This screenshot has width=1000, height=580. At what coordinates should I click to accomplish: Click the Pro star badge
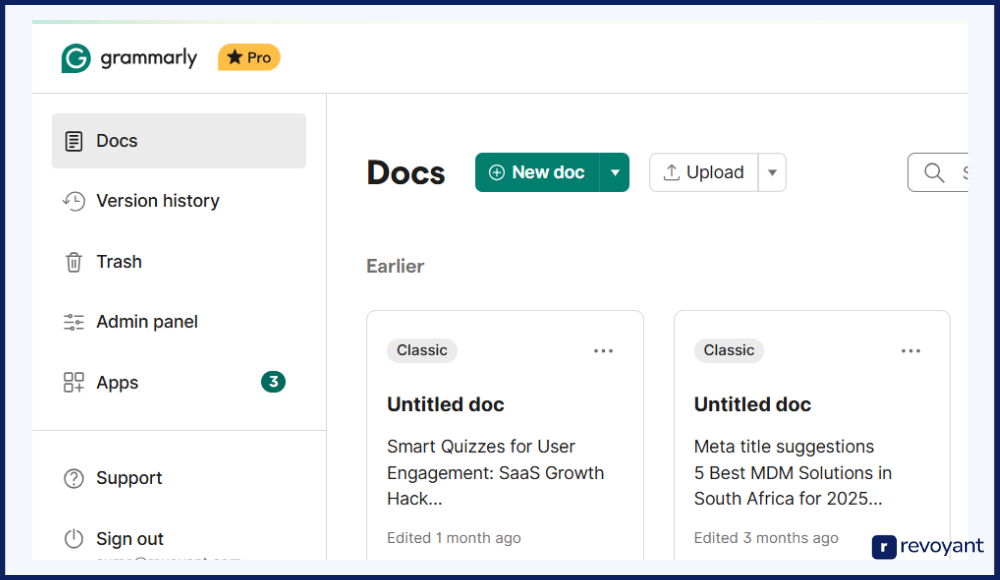pos(249,57)
